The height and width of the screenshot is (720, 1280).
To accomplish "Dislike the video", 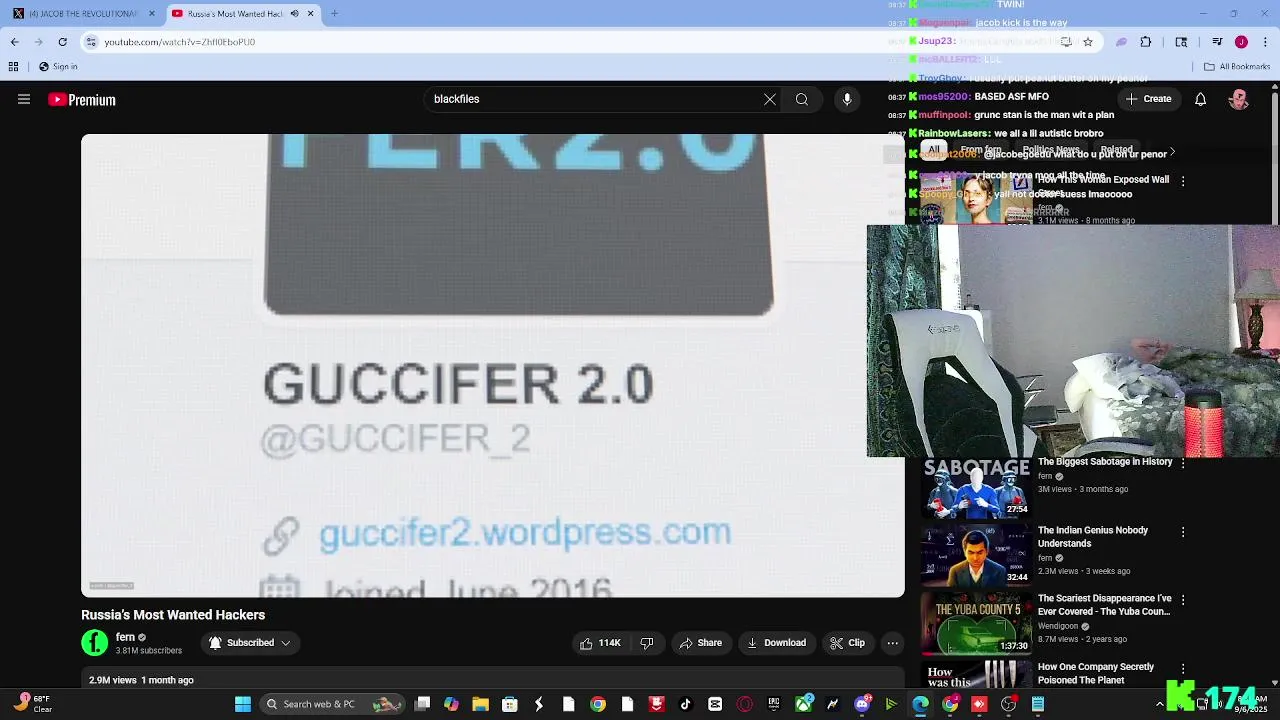I will click(646, 643).
